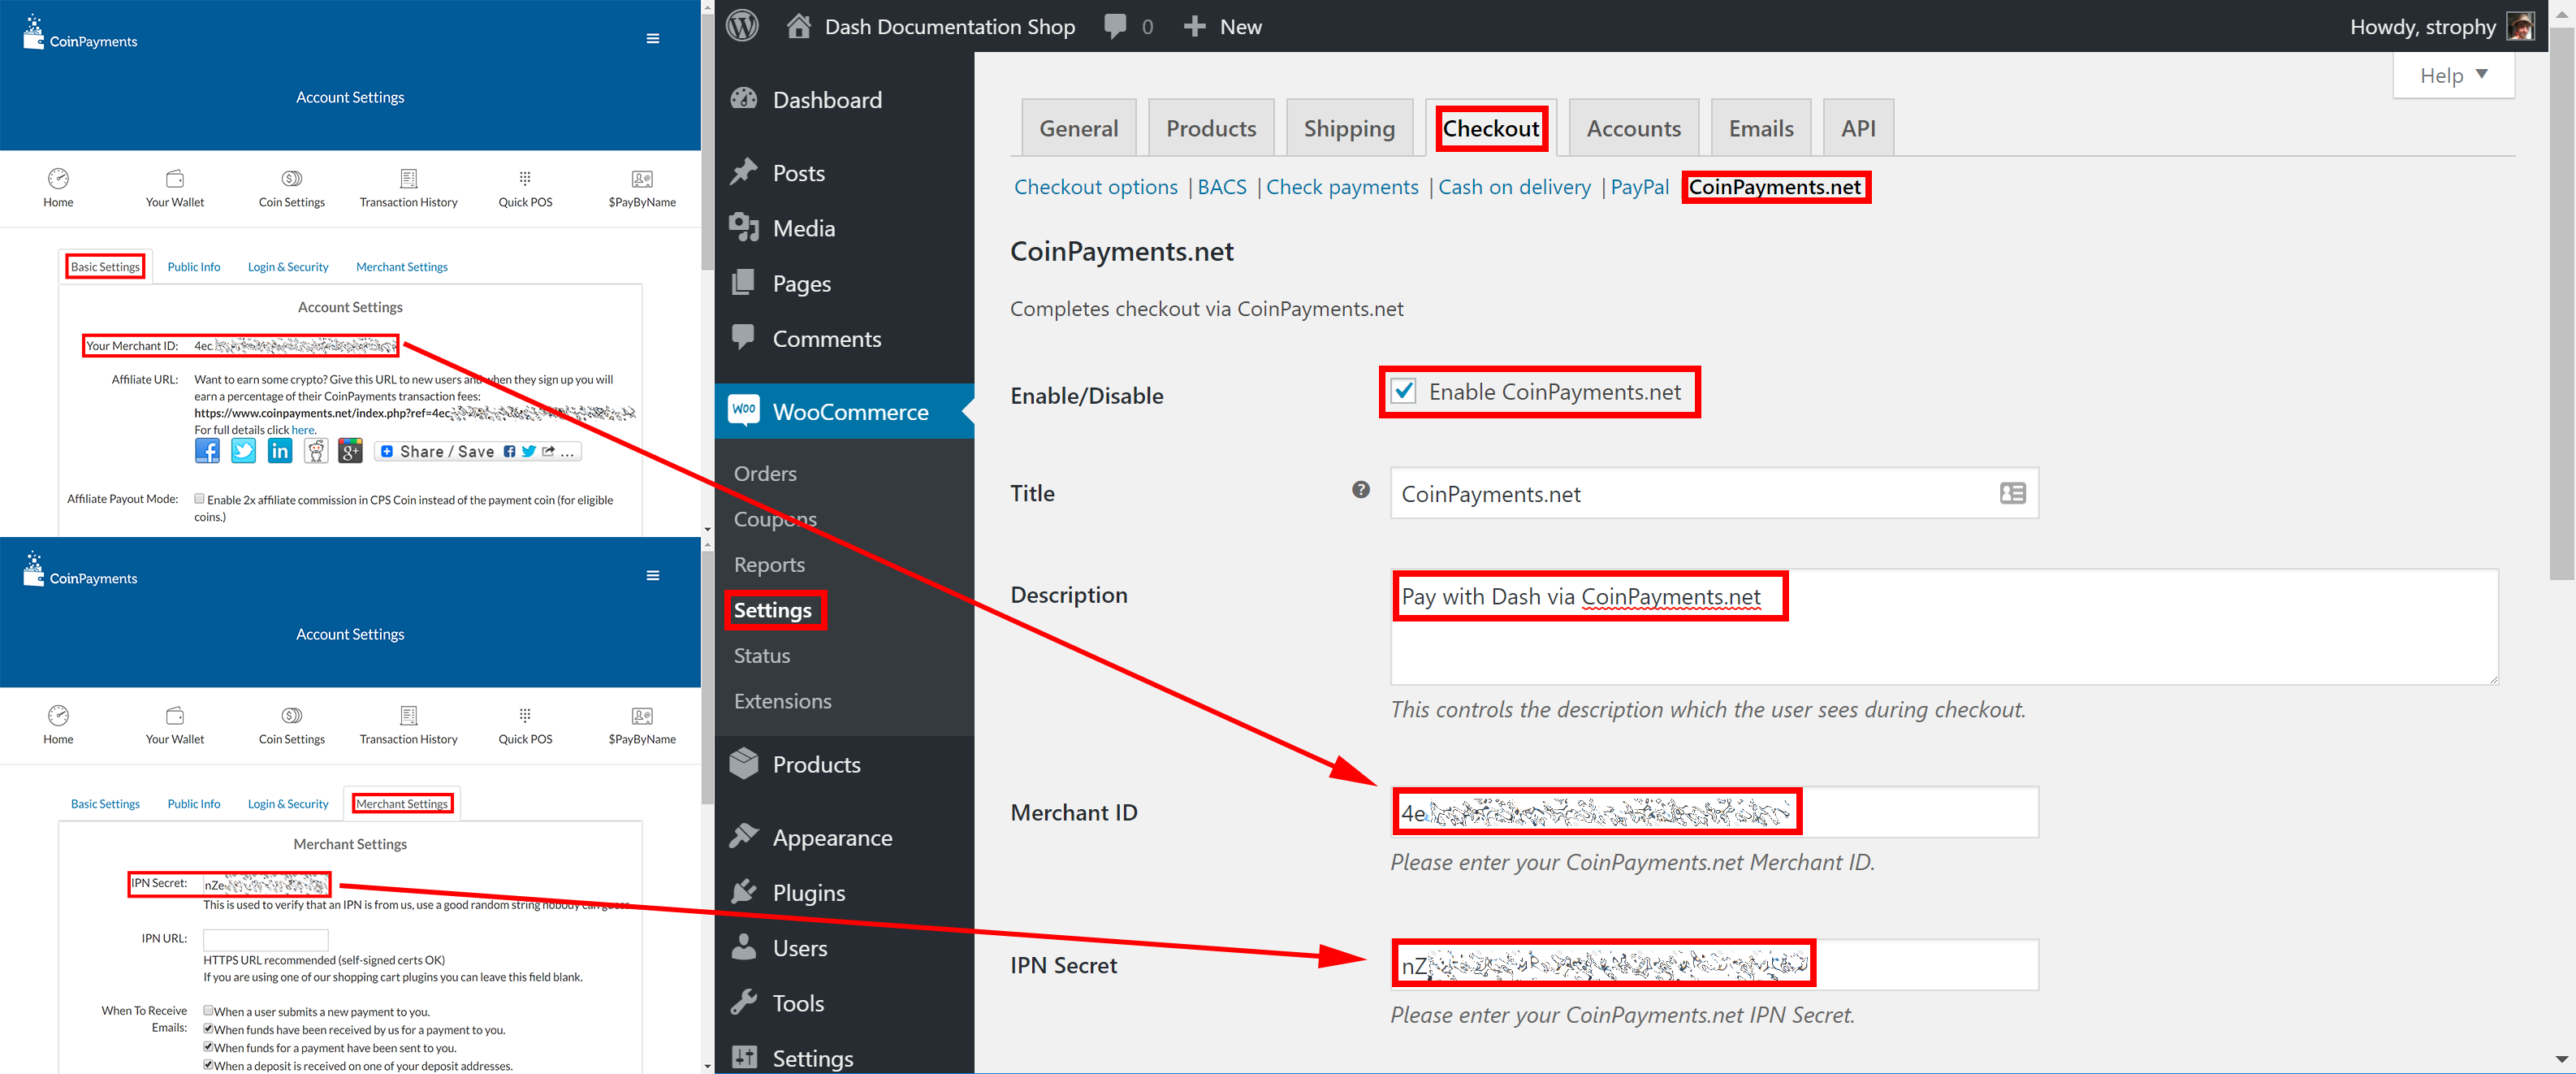Click $PayByName icon in upper CoinPayments panel
The image size is (2576, 1074).
point(642,179)
